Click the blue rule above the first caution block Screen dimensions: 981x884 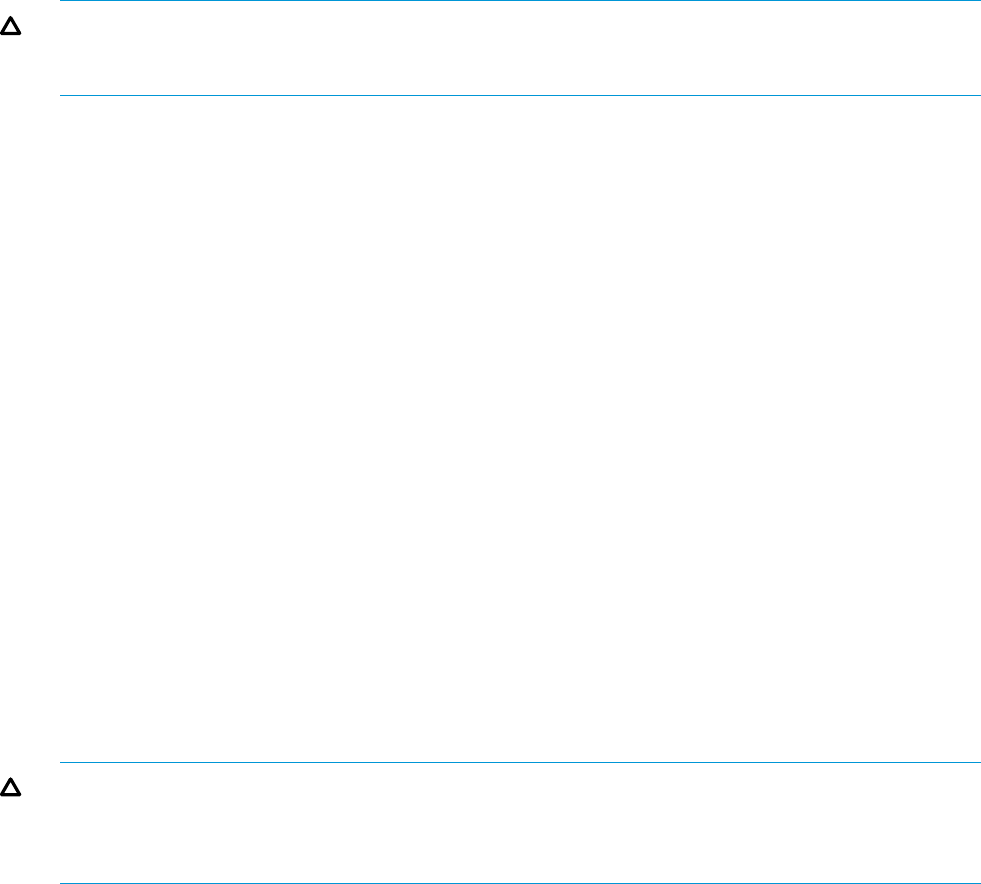click(520, 1)
